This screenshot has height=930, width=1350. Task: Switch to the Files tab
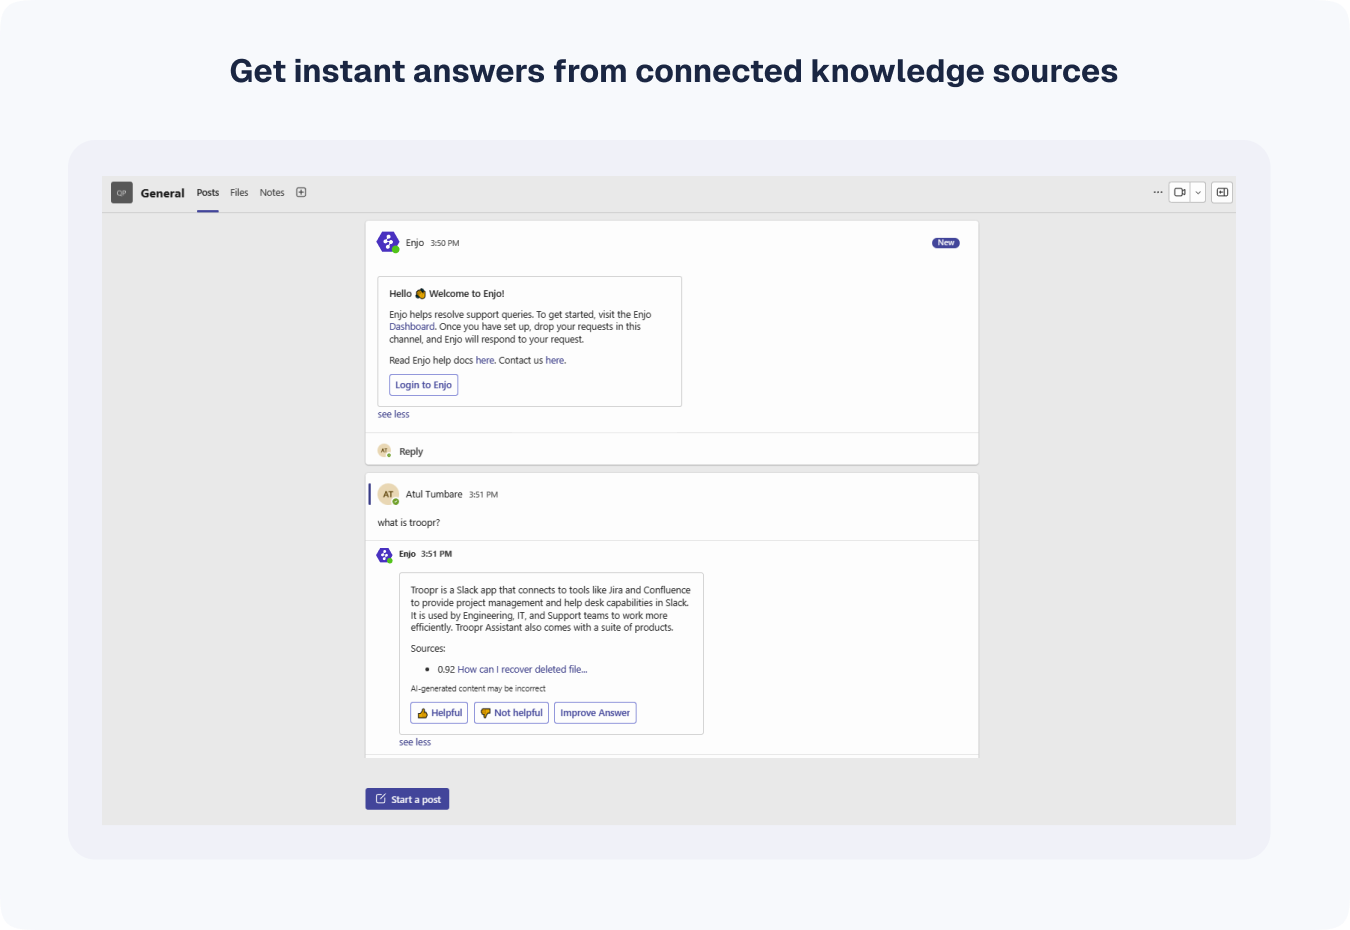click(x=239, y=193)
